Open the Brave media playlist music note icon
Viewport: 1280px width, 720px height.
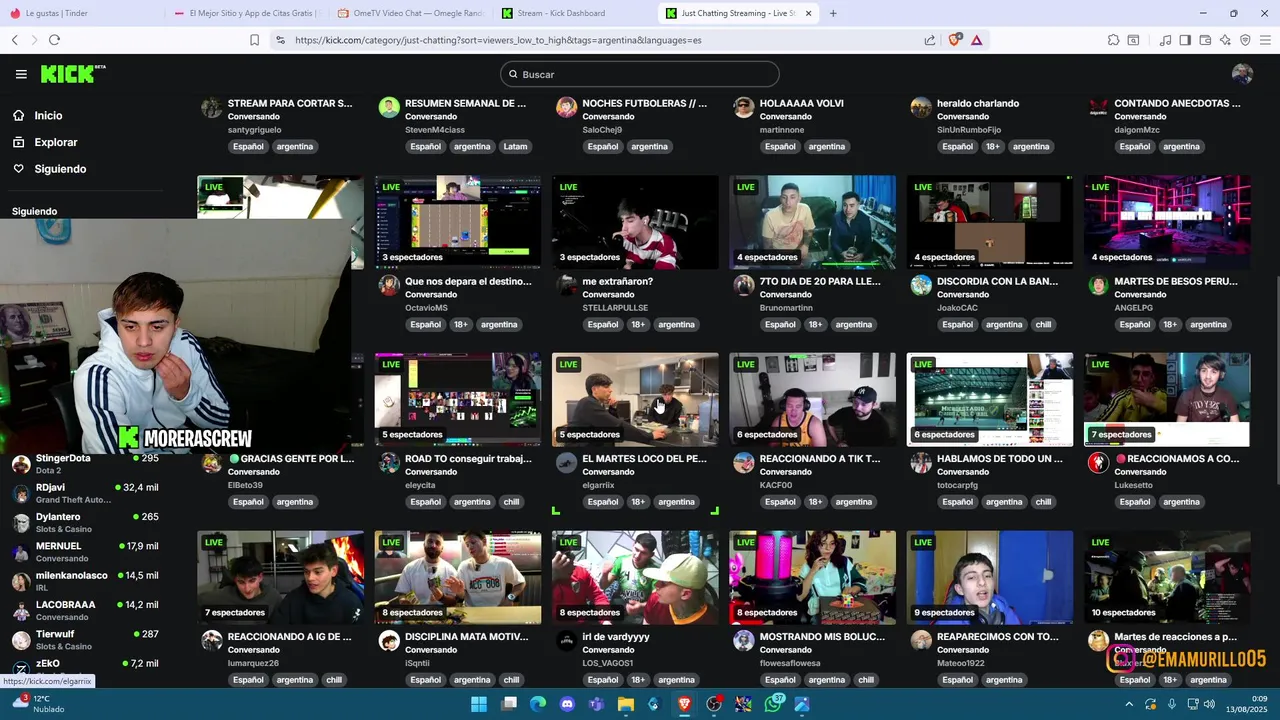1165,40
